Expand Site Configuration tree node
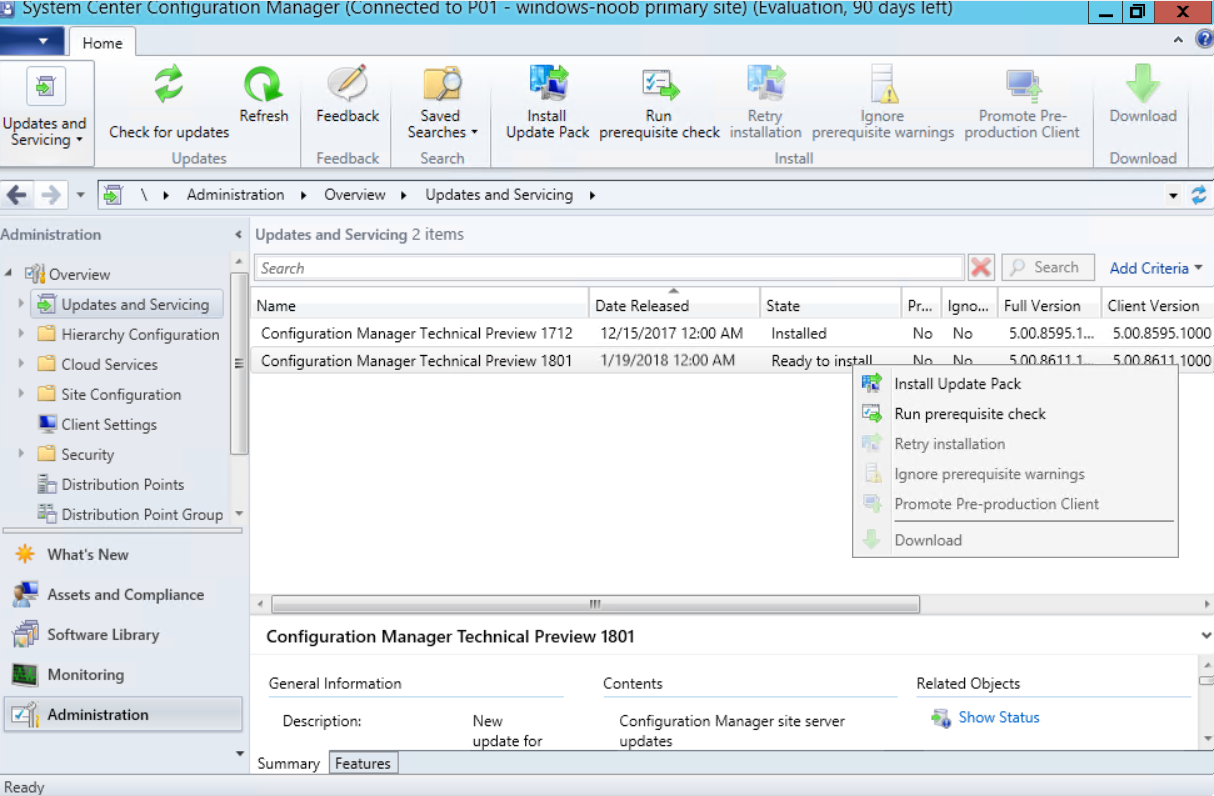Screen dimensions: 1214x796 pos(21,394)
